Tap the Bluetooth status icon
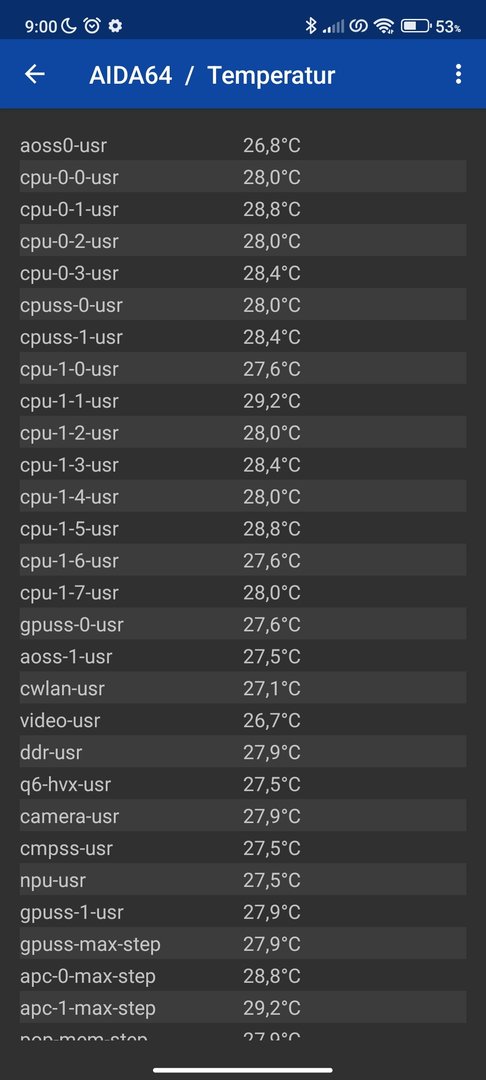This screenshot has width=486, height=1080. pyautogui.click(x=310, y=26)
